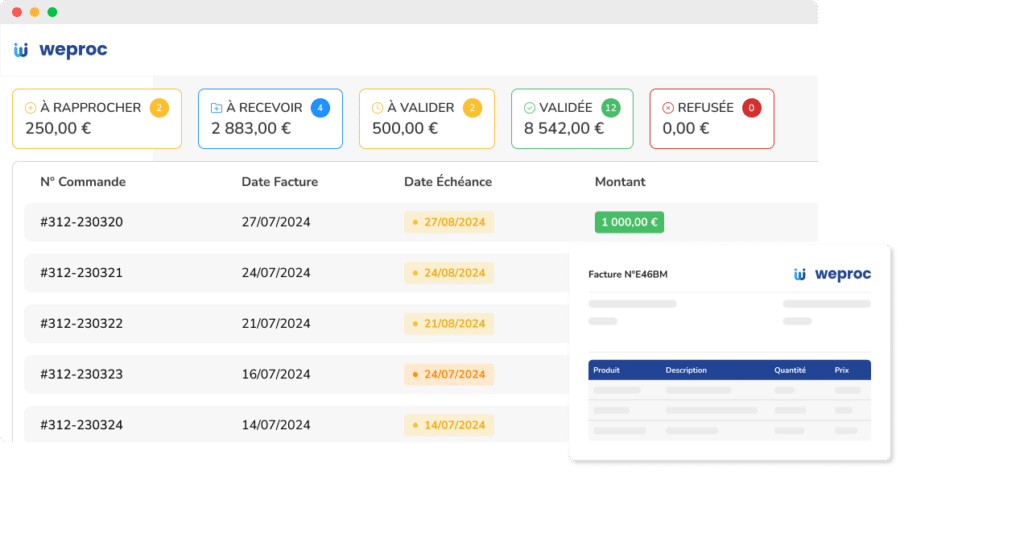Click the Validée checkmark icon
Screen dimensions: 1024x542
pyautogui.click(x=529, y=108)
